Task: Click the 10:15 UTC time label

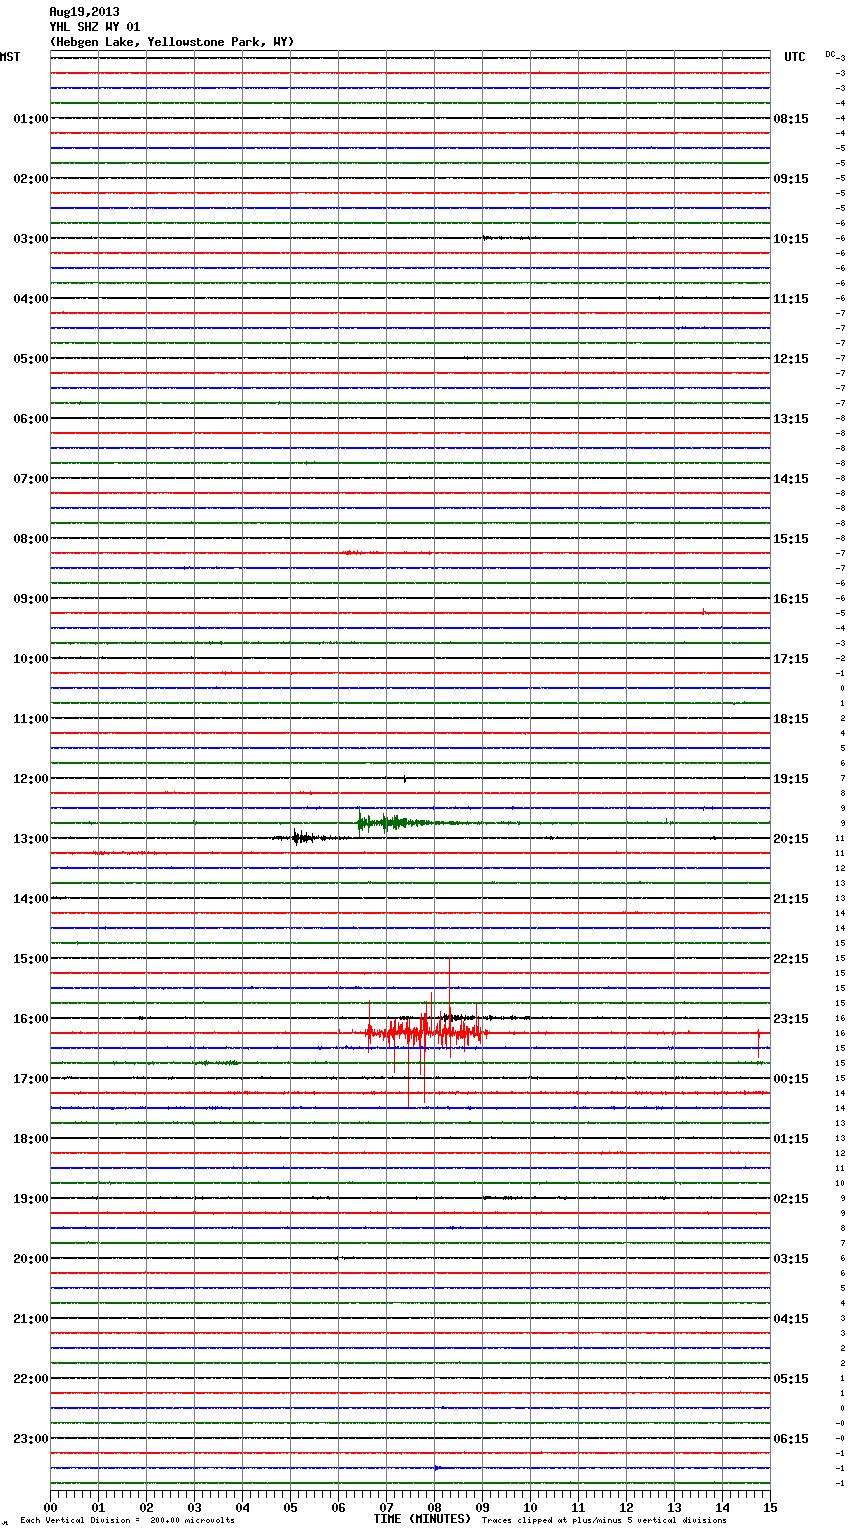Action: (791, 239)
